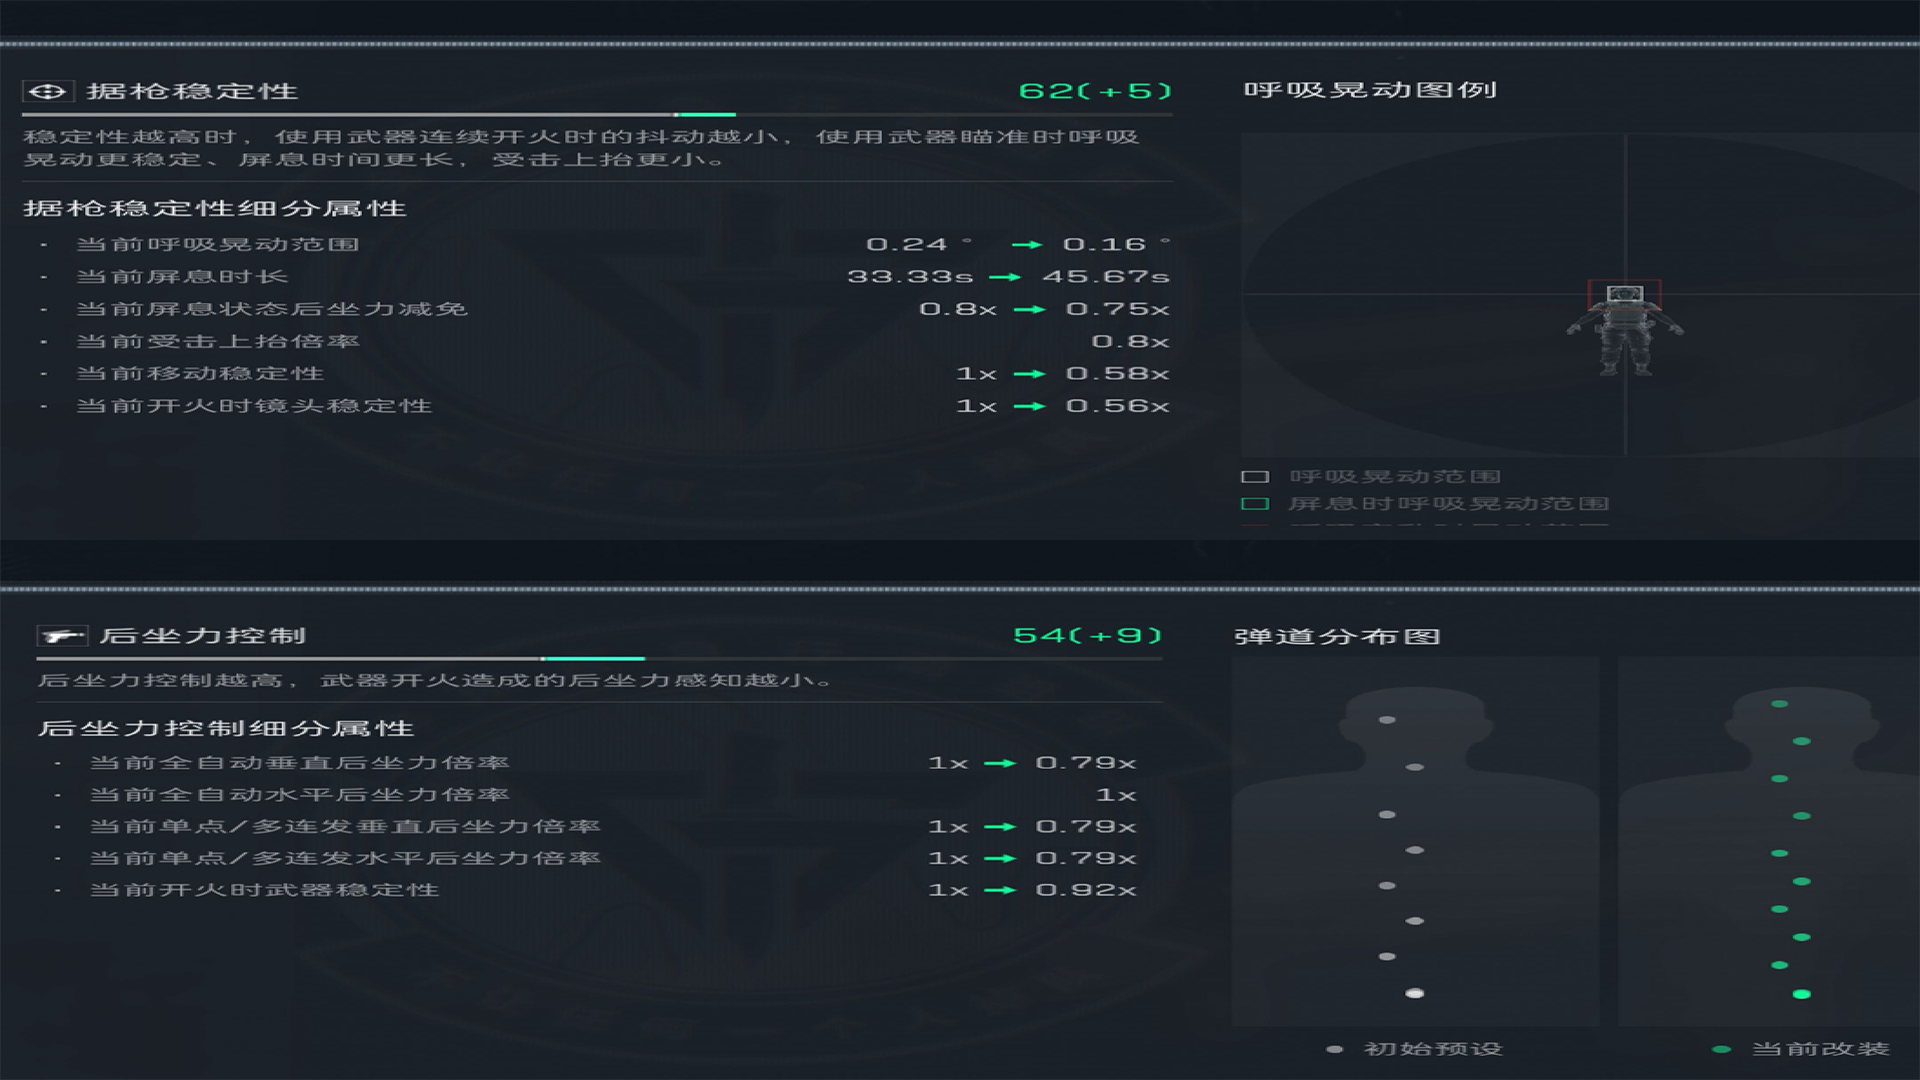Select the 据枪稳定性 header title
This screenshot has height=1080, width=1920.
(192, 92)
